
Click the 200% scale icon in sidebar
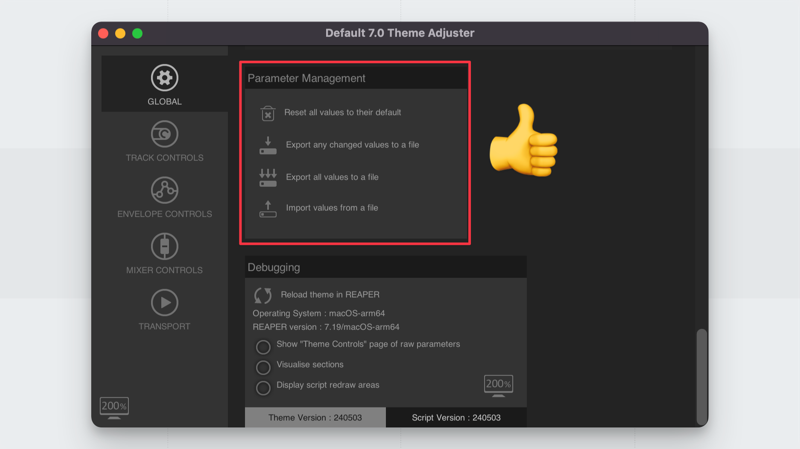[x=114, y=408]
